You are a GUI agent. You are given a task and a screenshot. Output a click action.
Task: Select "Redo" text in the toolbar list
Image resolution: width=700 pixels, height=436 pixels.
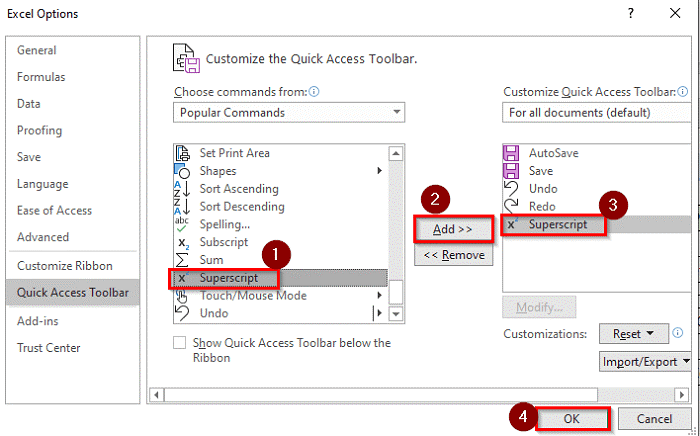point(542,207)
